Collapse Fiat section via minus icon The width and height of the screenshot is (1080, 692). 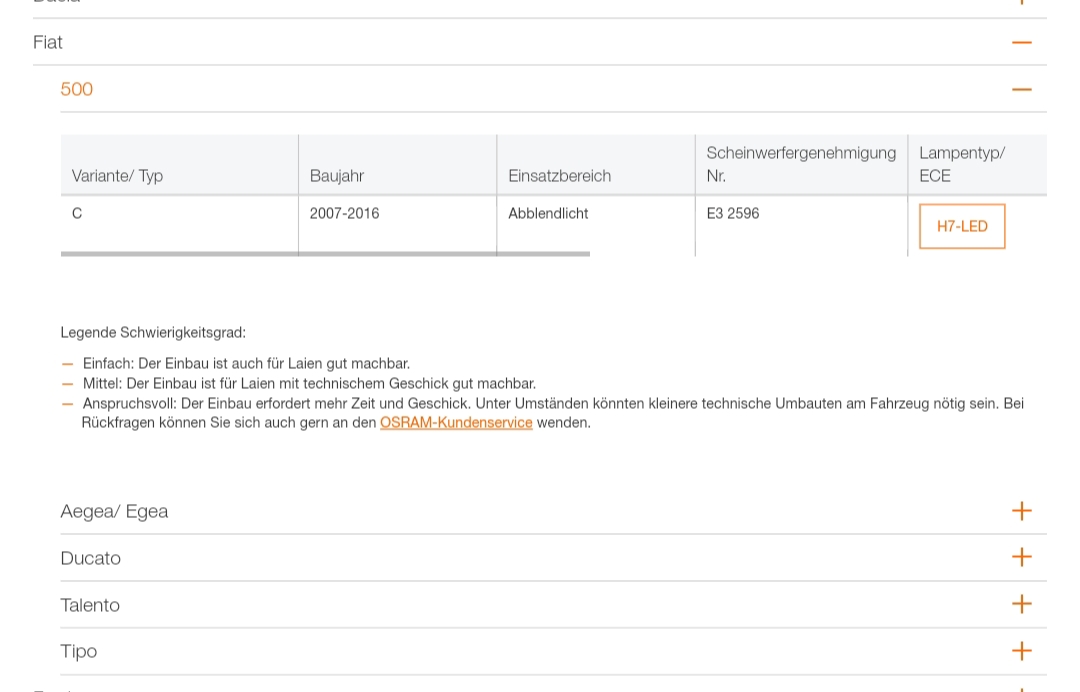1021,42
